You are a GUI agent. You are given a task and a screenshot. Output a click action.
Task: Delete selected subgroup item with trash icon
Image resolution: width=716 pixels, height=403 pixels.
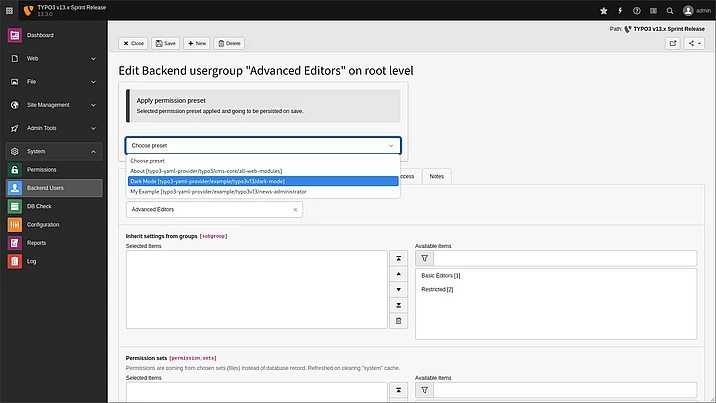coord(399,320)
